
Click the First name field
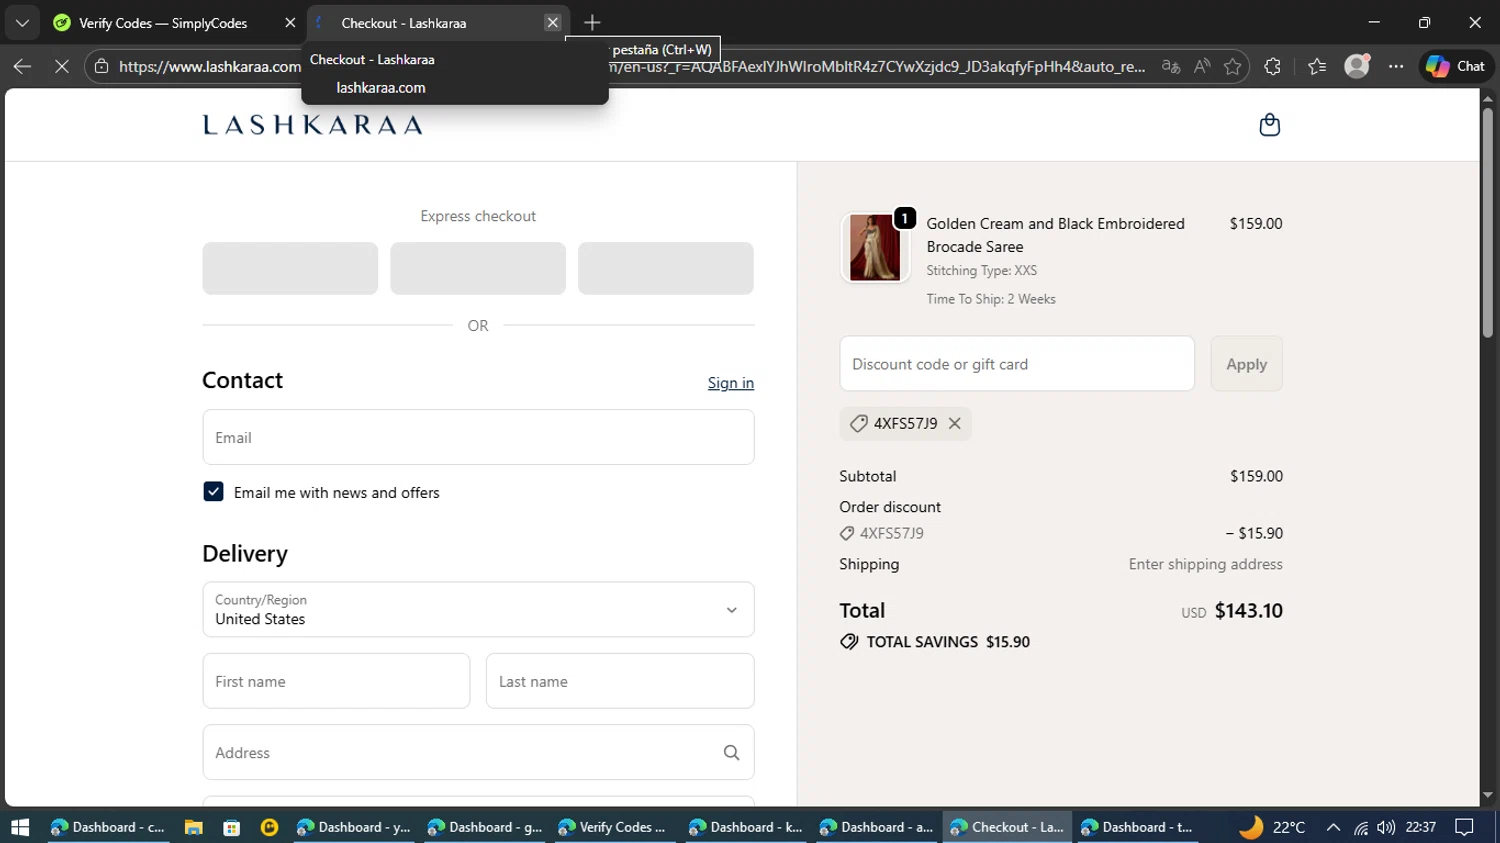(336, 681)
